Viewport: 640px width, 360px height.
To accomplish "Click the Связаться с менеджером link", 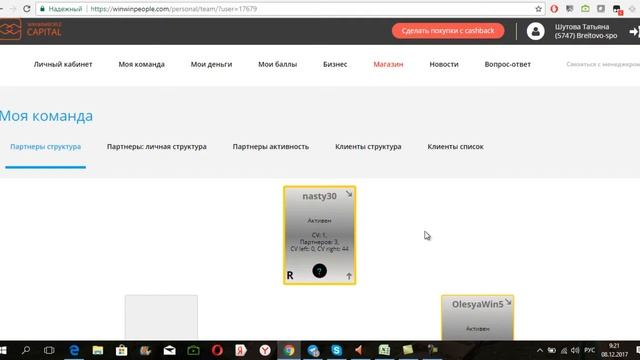I will coord(603,64).
